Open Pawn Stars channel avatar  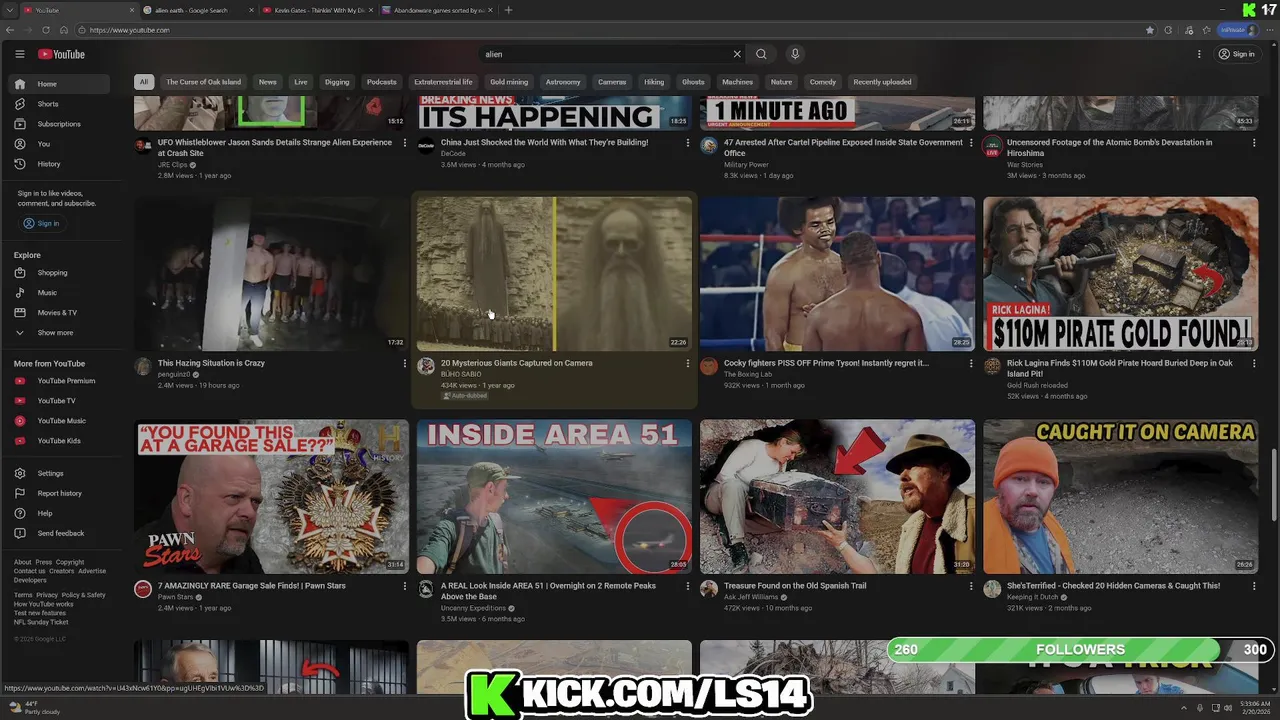142,589
